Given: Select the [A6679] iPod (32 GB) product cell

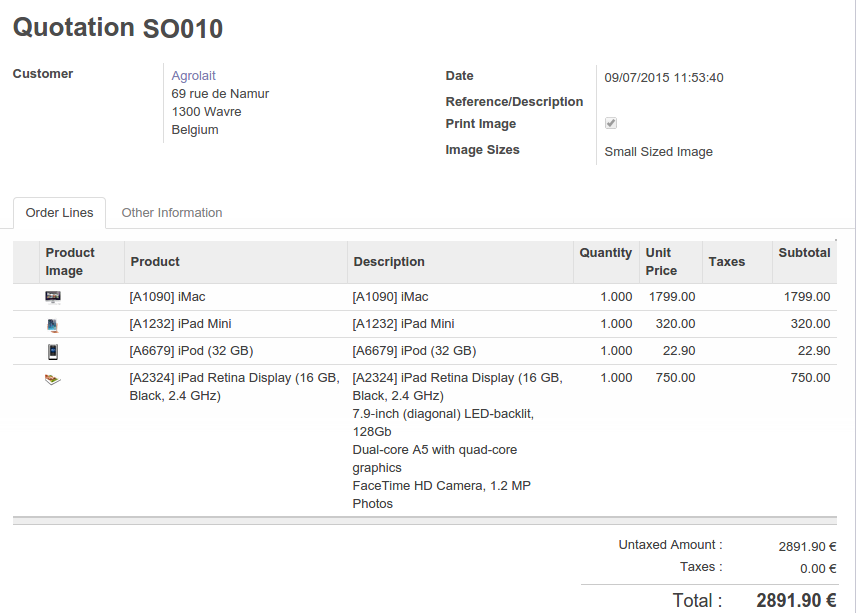Looking at the screenshot, I should click(236, 351).
